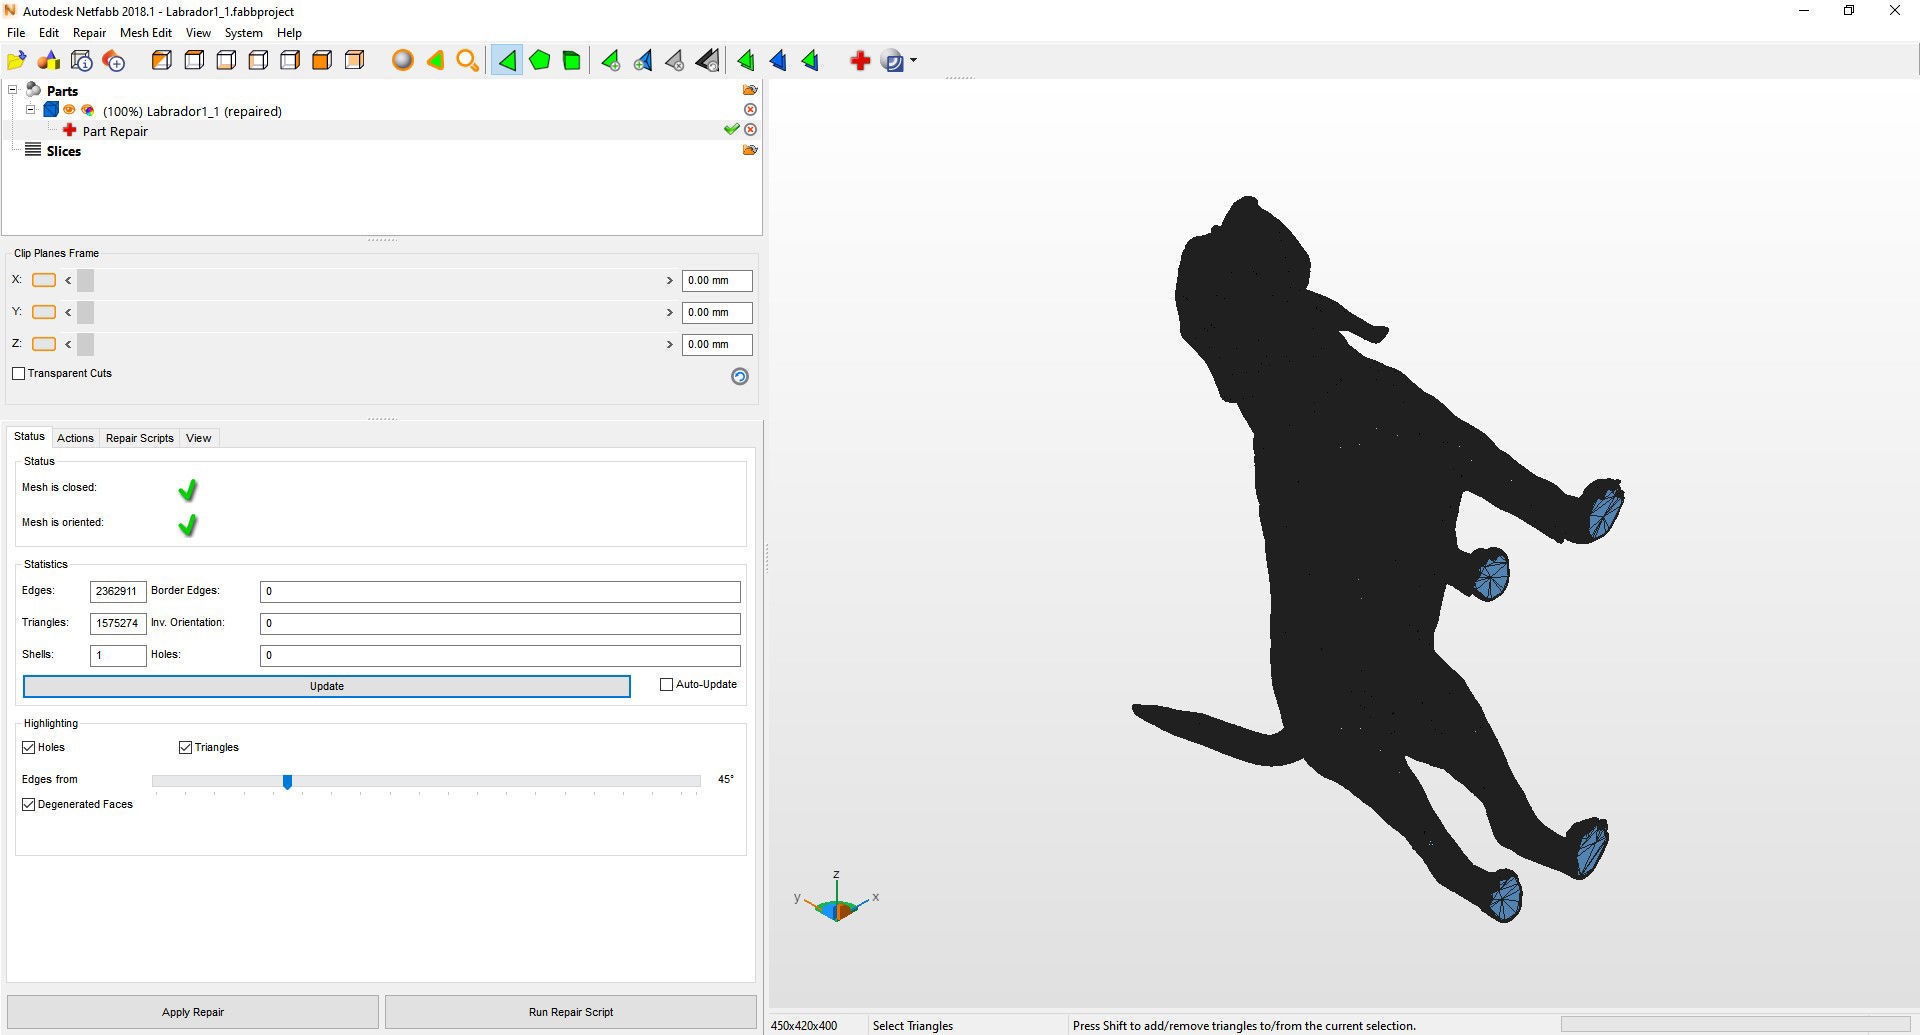
Task: Click the Apply Repair button
Action: pos(193,1012)
